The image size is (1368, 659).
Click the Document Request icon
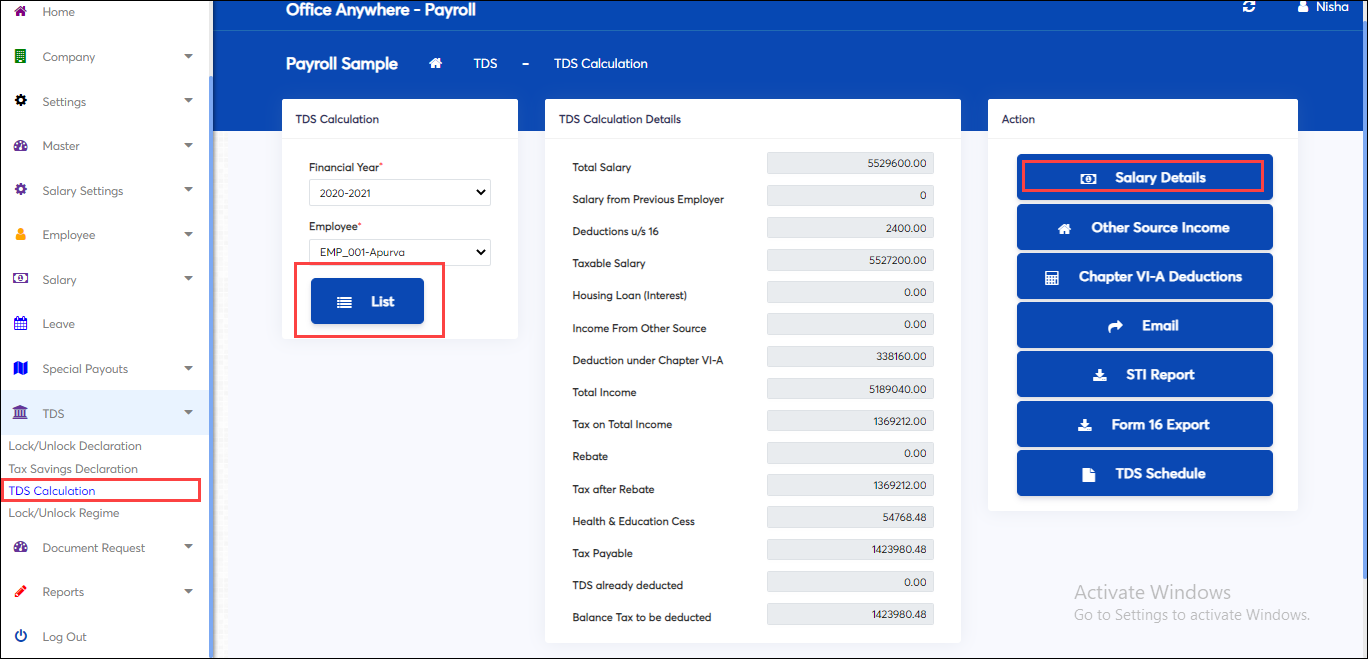click(x=21, y=547)
